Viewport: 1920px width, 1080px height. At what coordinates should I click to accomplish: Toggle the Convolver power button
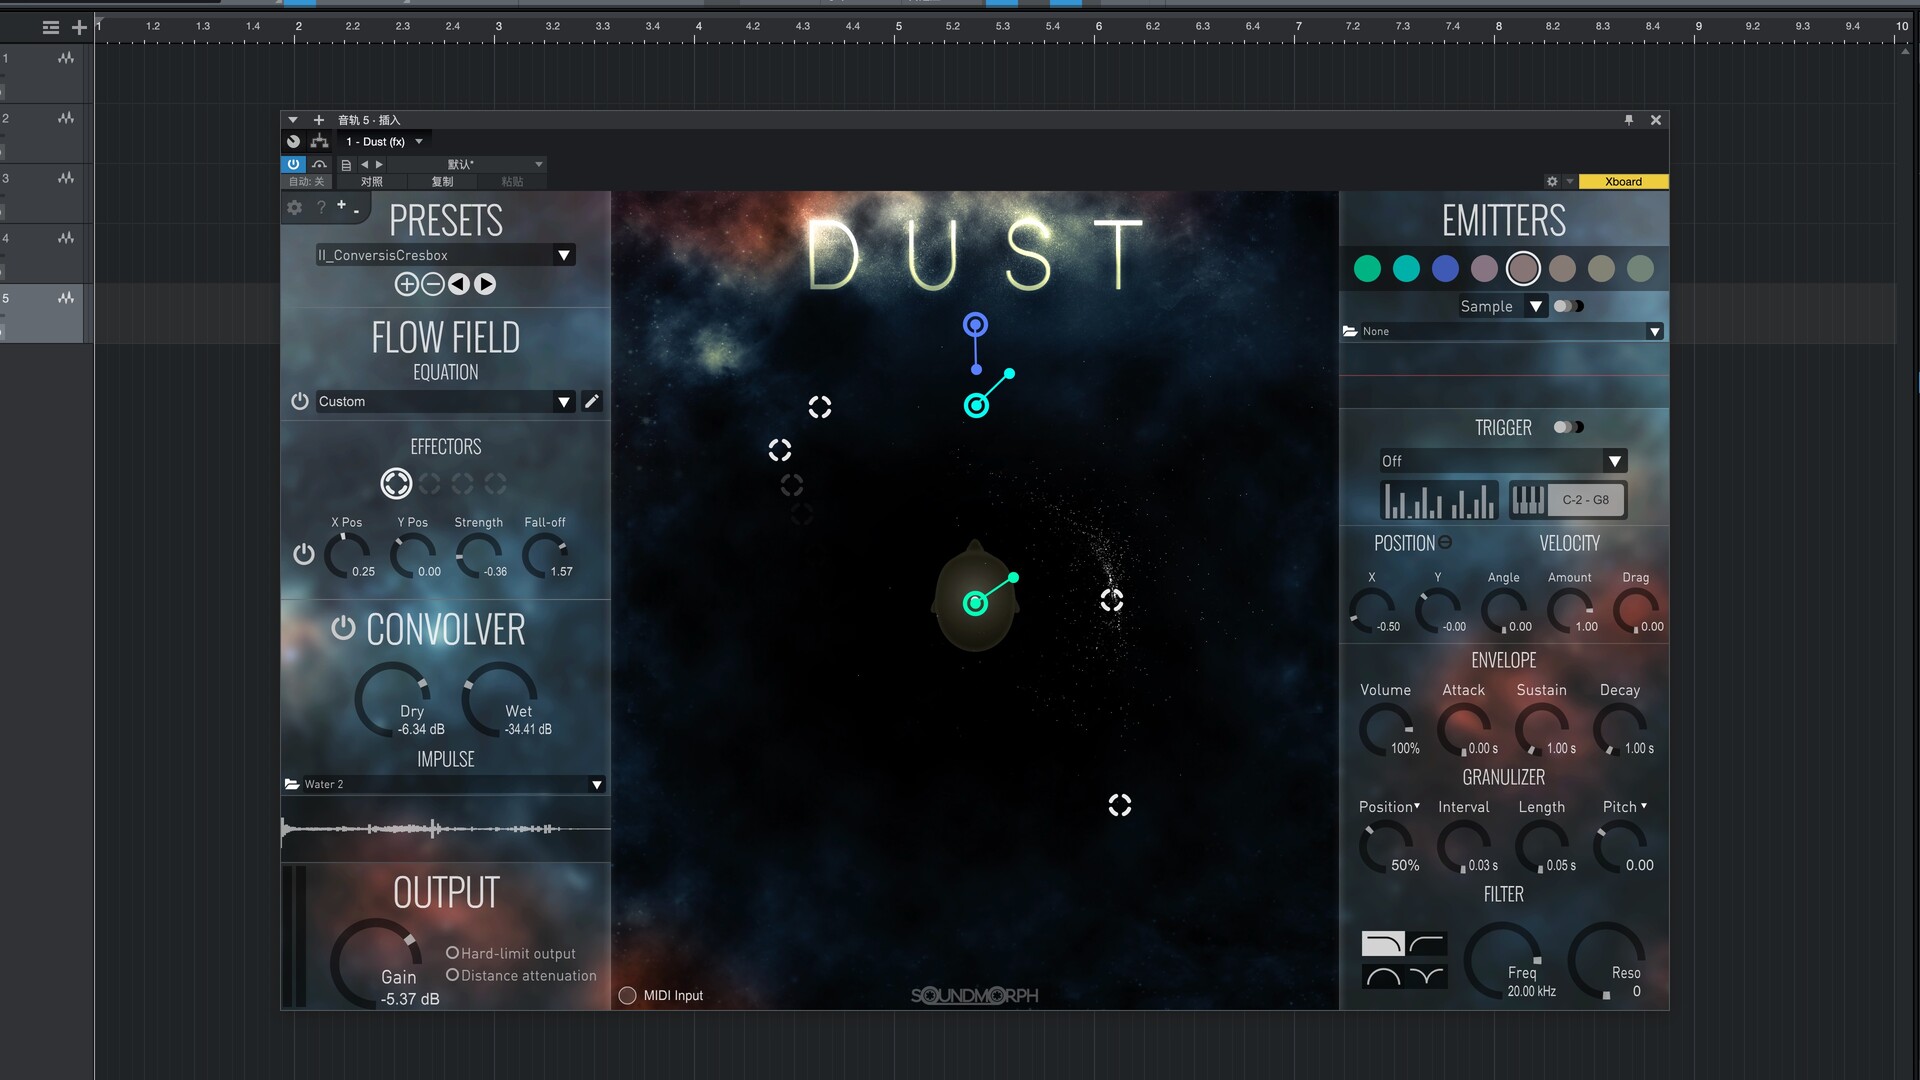343,628
